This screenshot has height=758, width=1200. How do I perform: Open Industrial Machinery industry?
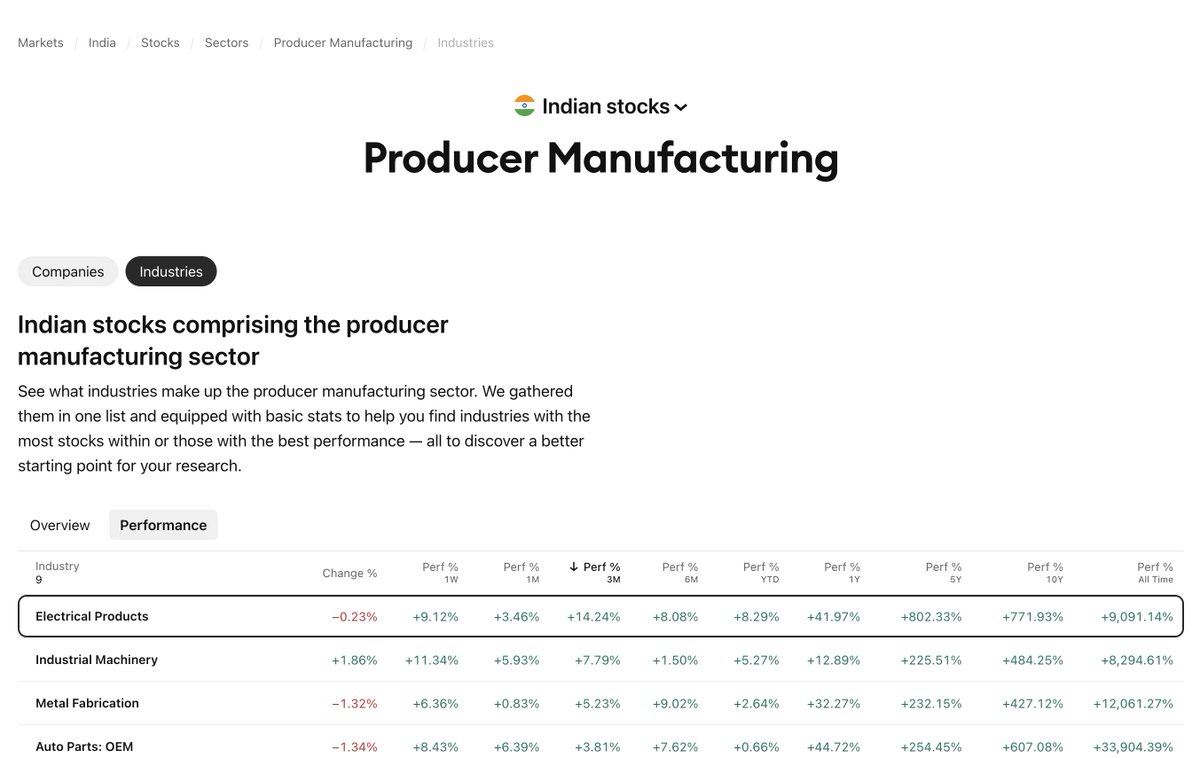click(97, 660)
